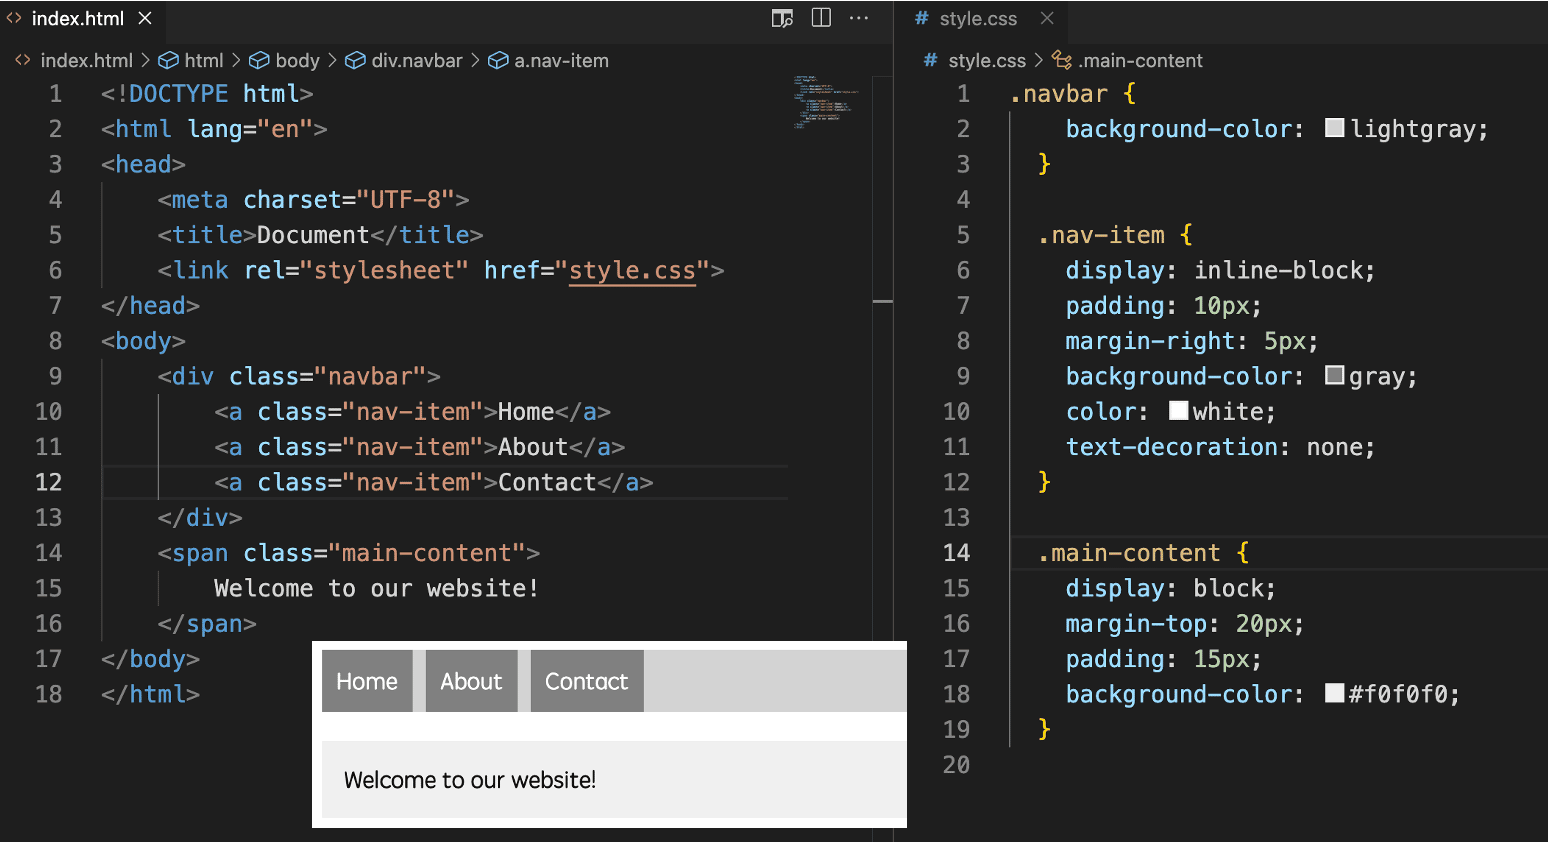
Task: Click the style.css link in the href attribute
Action: point(632,270)
